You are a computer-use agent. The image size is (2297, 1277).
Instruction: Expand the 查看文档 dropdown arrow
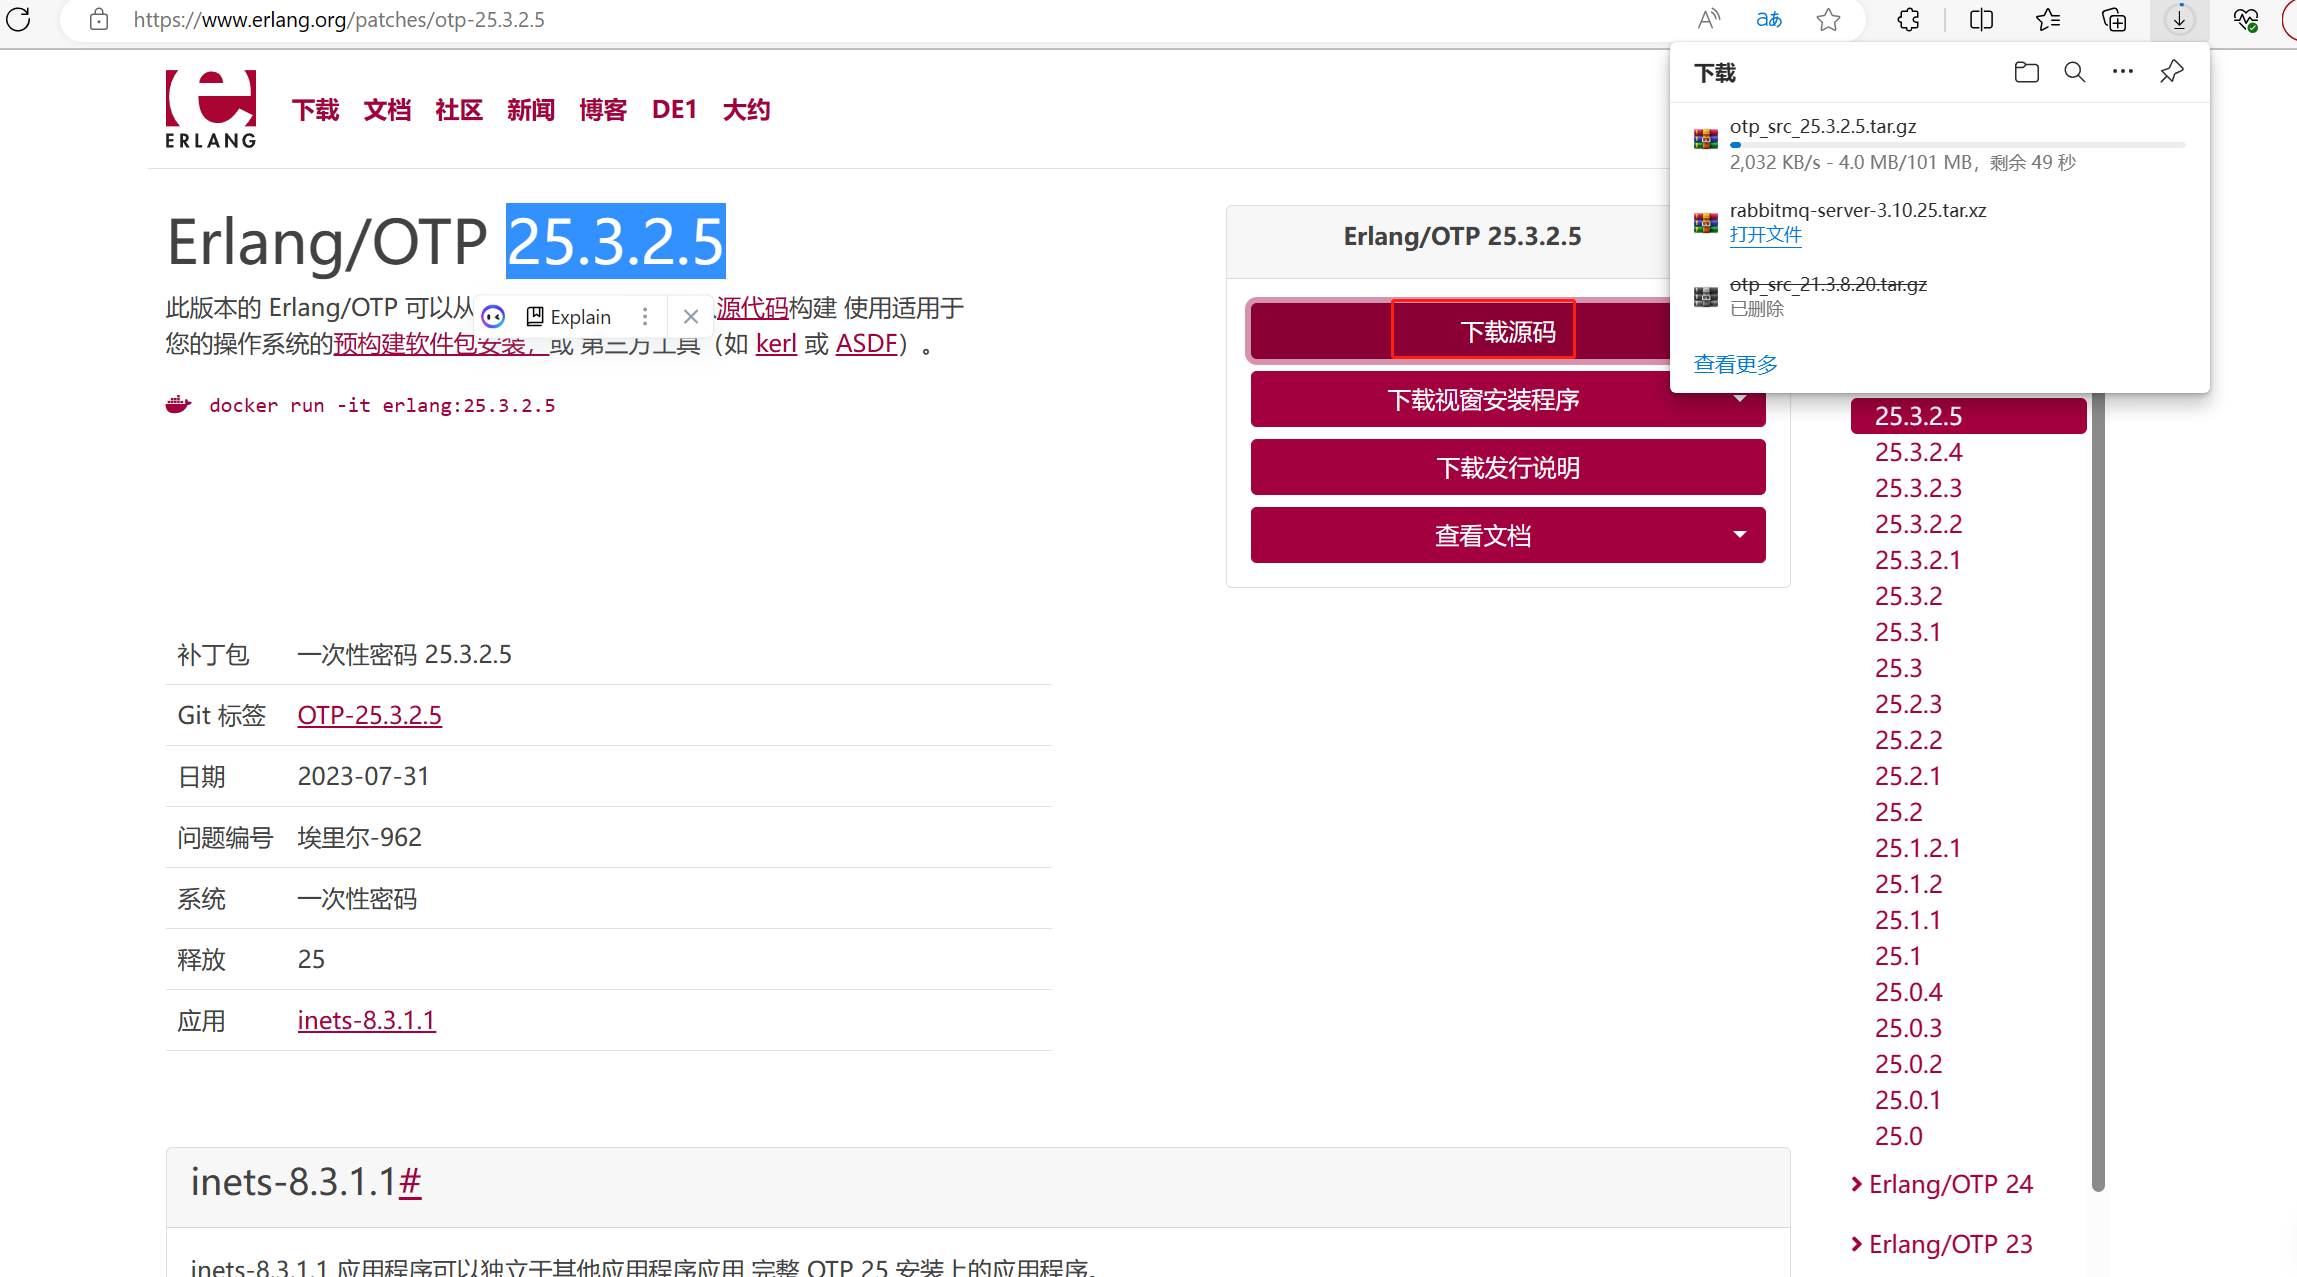point(1740,535)
